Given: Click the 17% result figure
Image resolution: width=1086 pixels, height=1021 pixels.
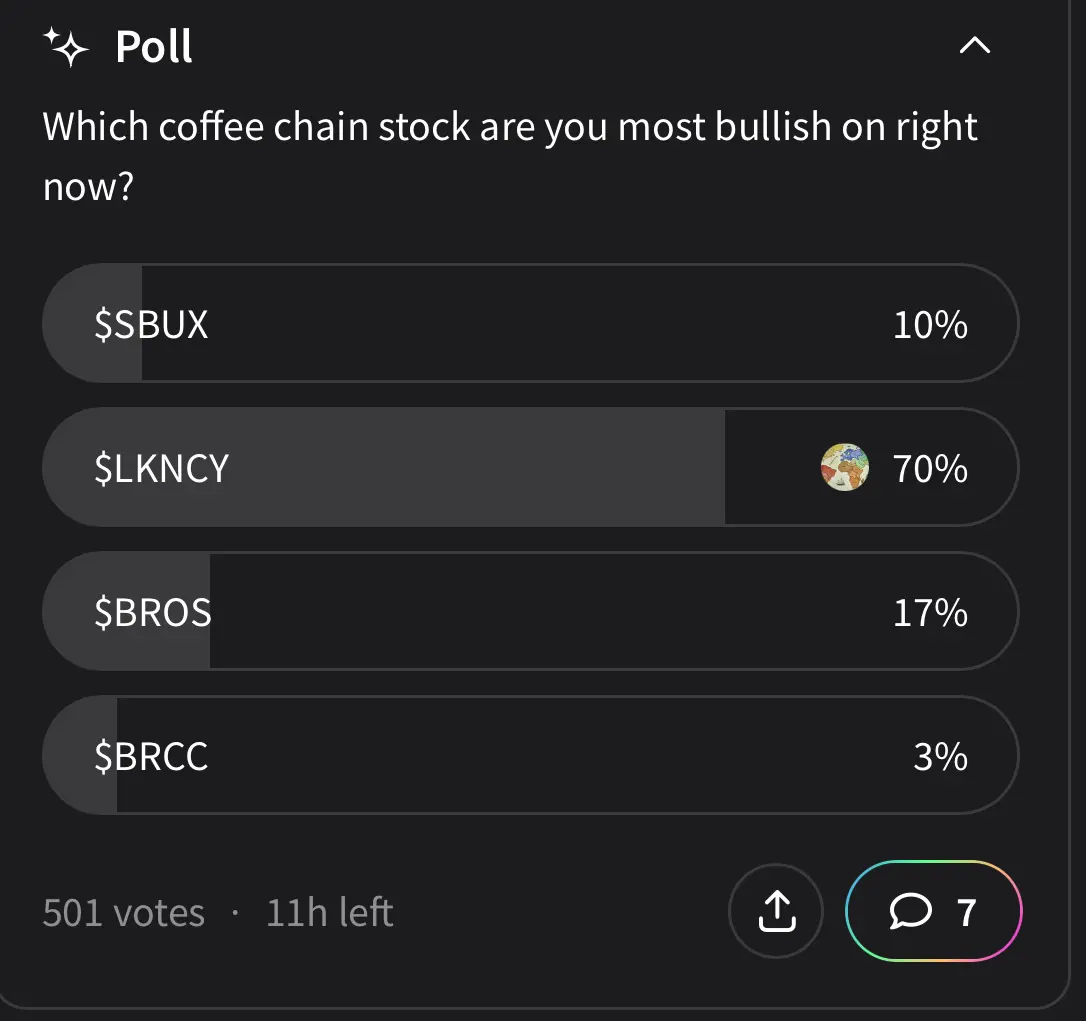Looking at the screenshot, I should (930, 612).
